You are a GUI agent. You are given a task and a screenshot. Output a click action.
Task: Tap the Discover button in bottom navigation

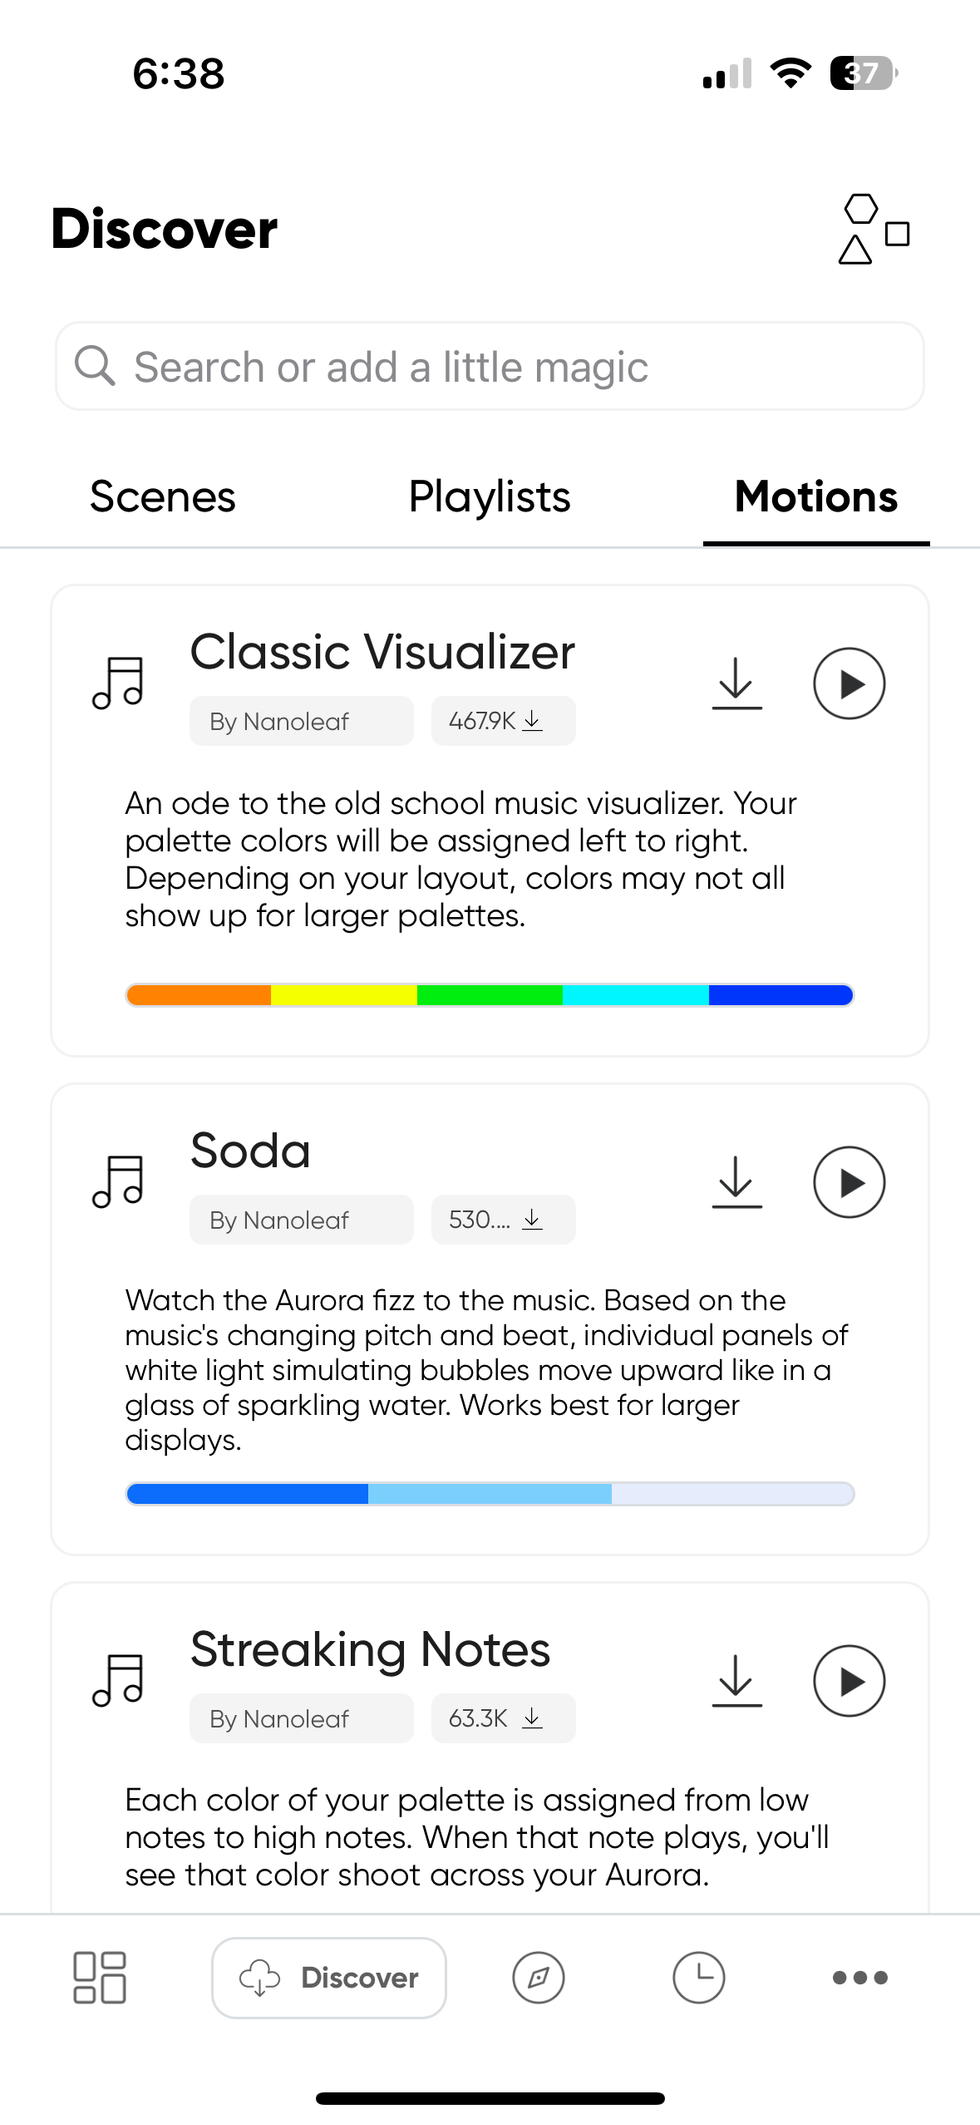click(x=328, y=1977)
